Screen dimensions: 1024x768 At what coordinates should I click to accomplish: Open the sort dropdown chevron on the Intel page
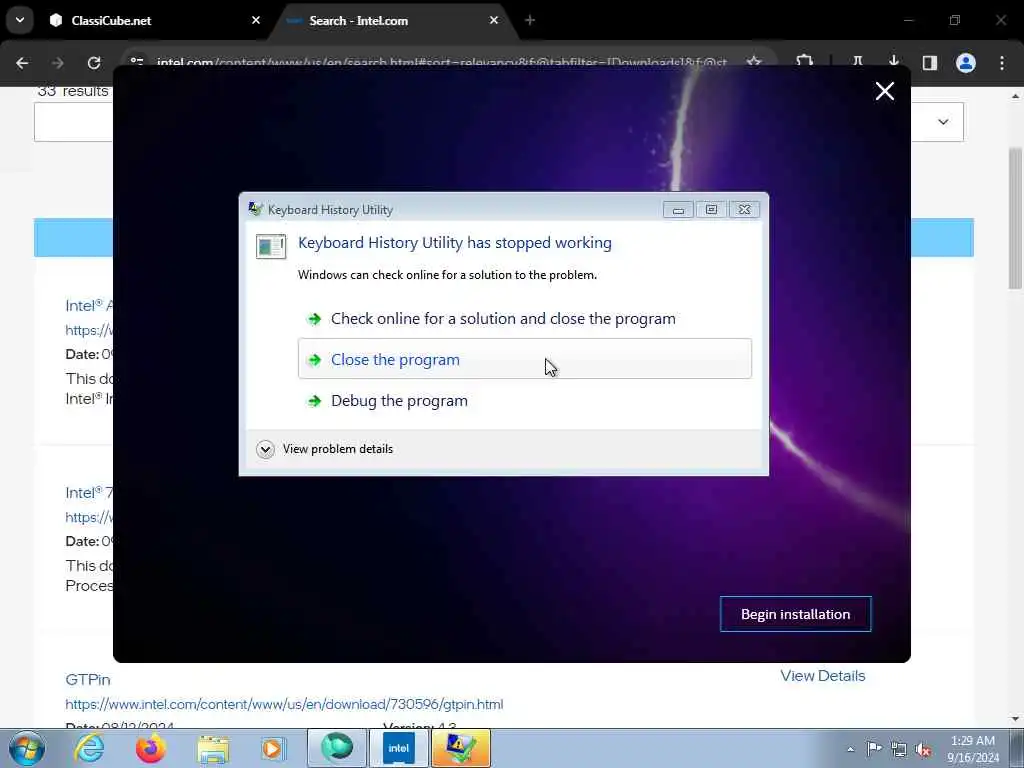click(943, 121)
